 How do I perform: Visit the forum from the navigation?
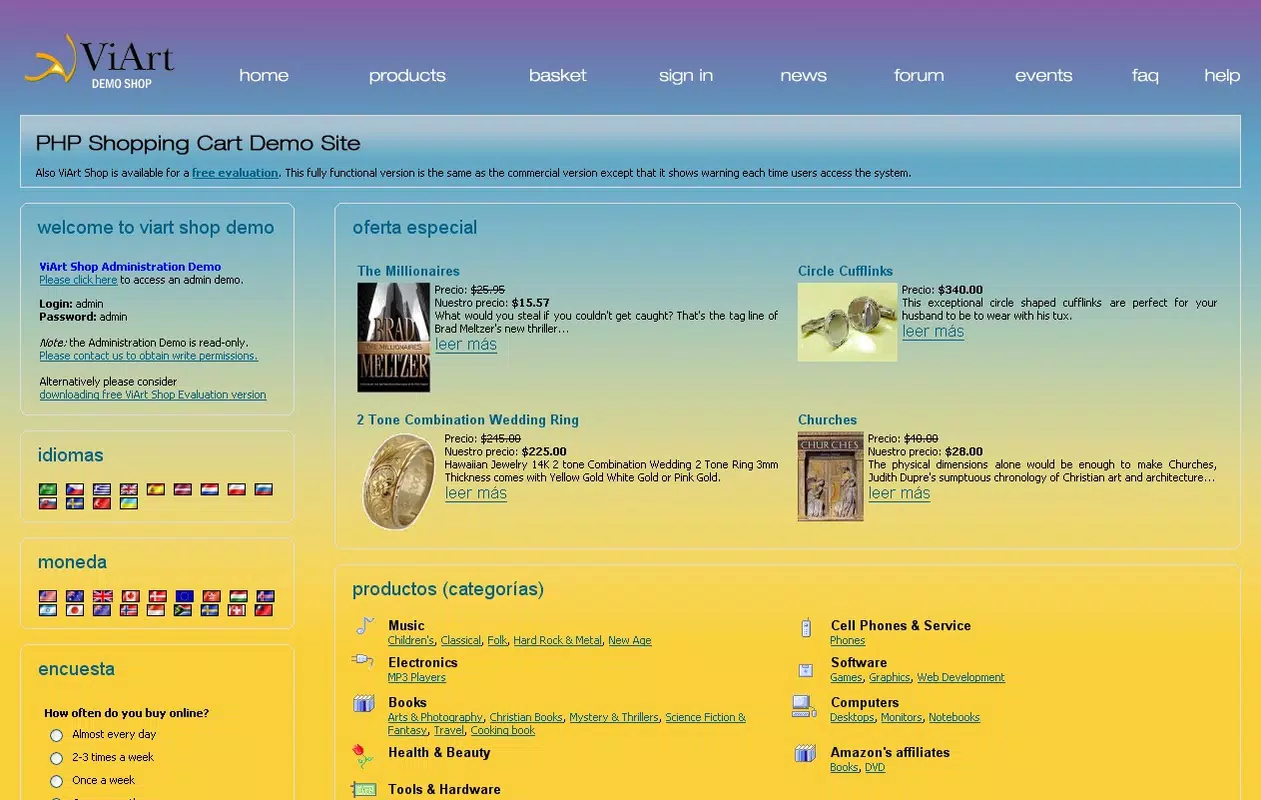pyautogui.click(x=919, y=76)
